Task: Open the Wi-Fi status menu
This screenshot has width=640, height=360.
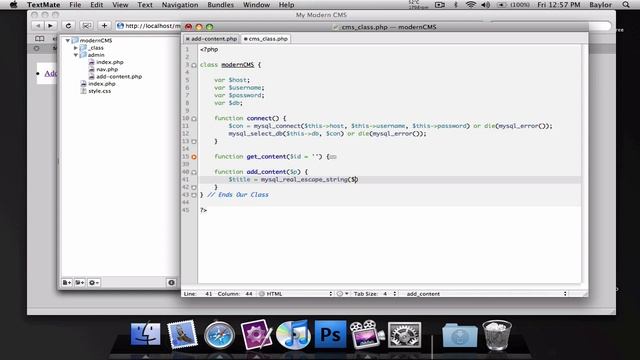Action: (x=471, y=5)
